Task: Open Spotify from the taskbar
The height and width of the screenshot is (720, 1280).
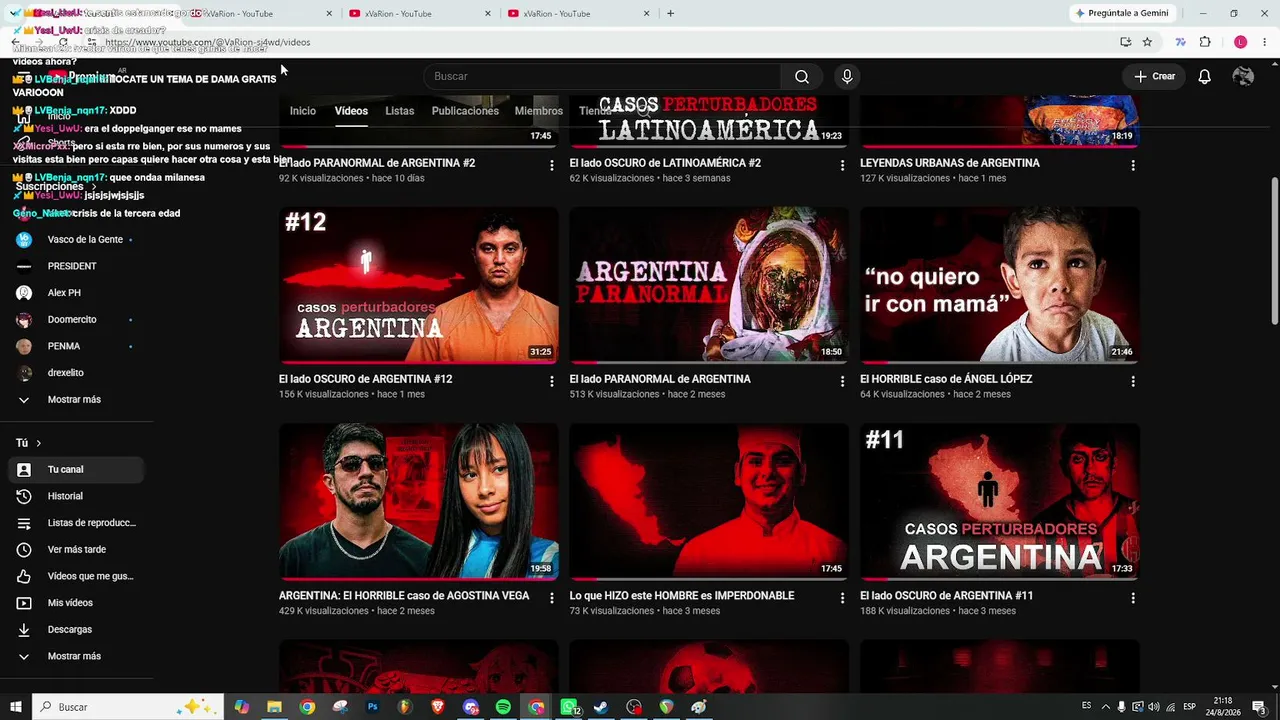Action: [503, 707]
